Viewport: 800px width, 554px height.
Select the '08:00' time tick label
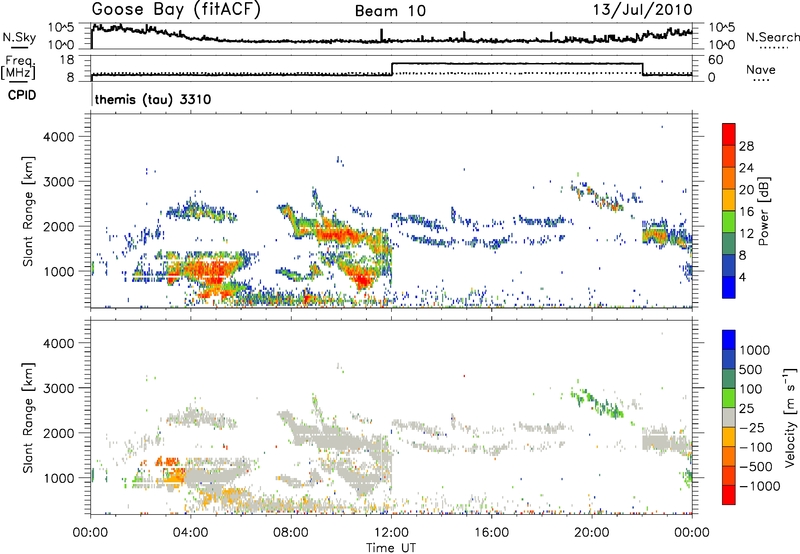[291, 533]
